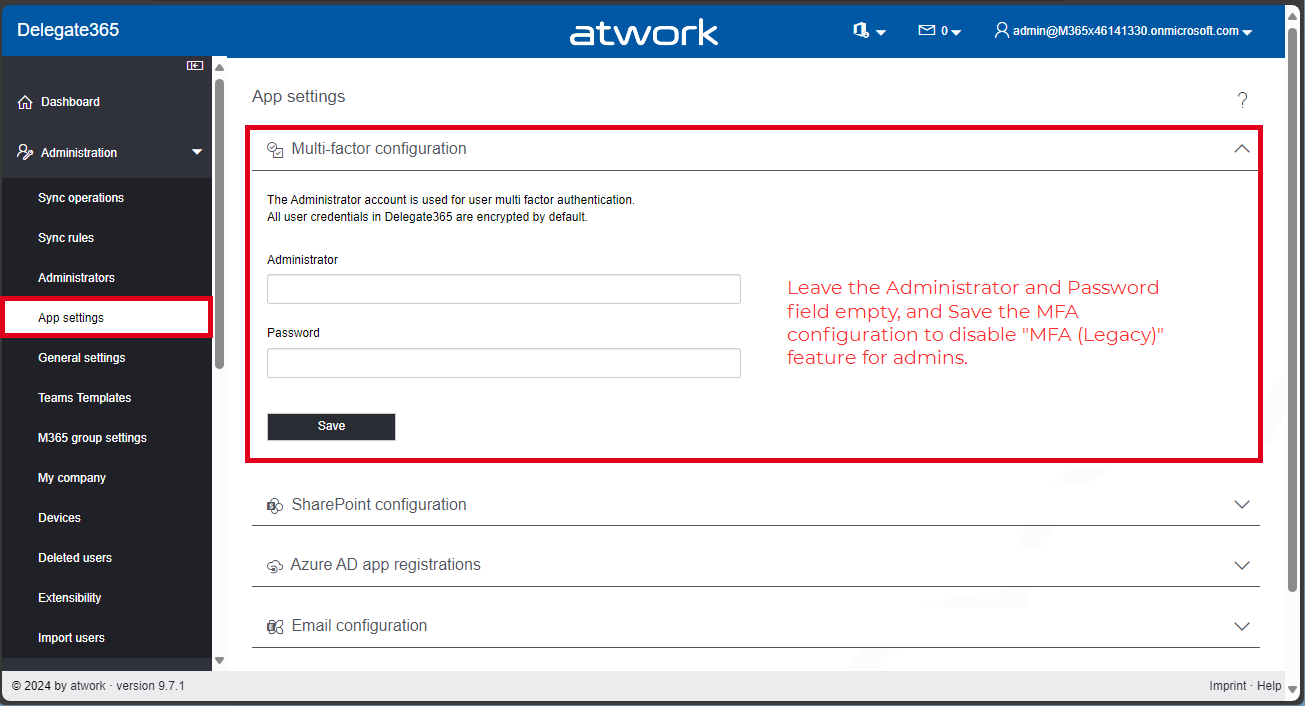The width and height of the screenshot is (1305, 706).
Task: Open the Office apps dropdown arrow
Action: pyautogui.click(x=881, y=33)
